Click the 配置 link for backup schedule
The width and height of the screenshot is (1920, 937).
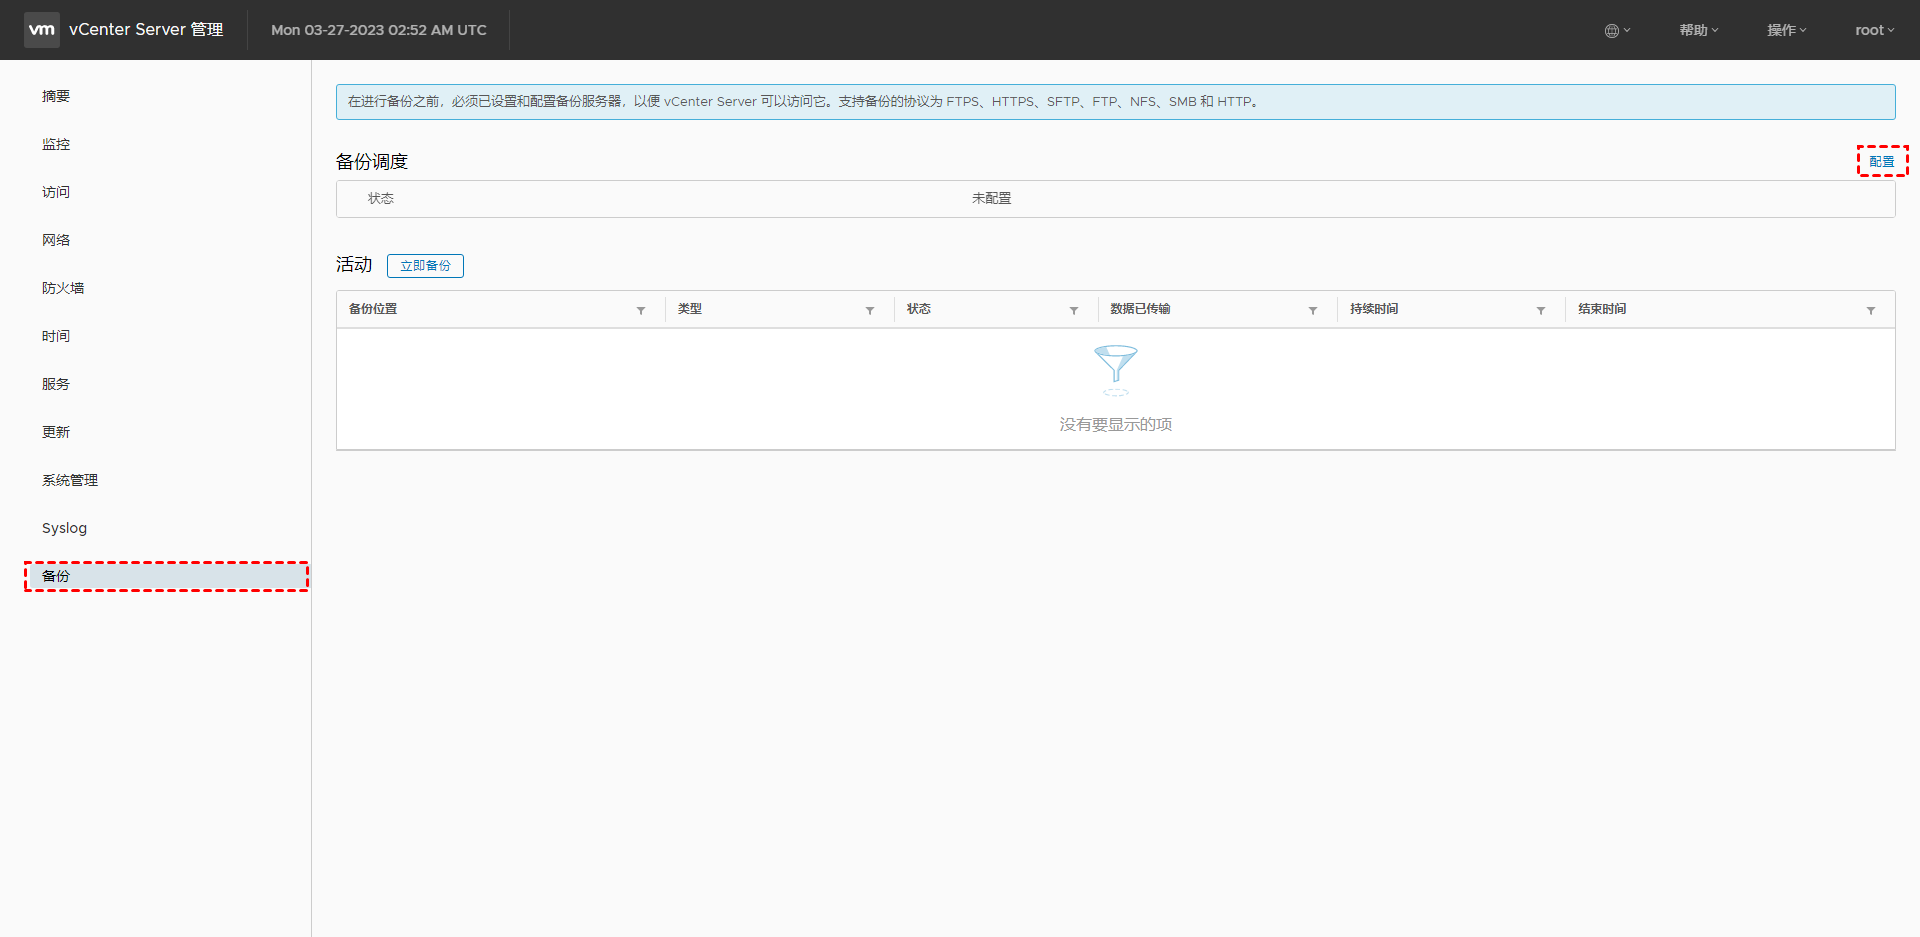[1882, 161]
